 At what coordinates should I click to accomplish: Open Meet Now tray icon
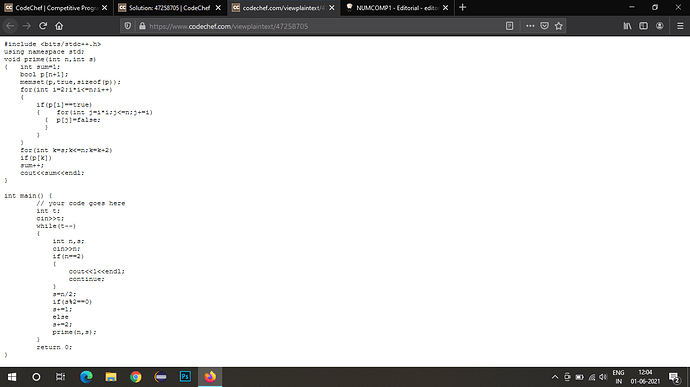tap(567, 377)
